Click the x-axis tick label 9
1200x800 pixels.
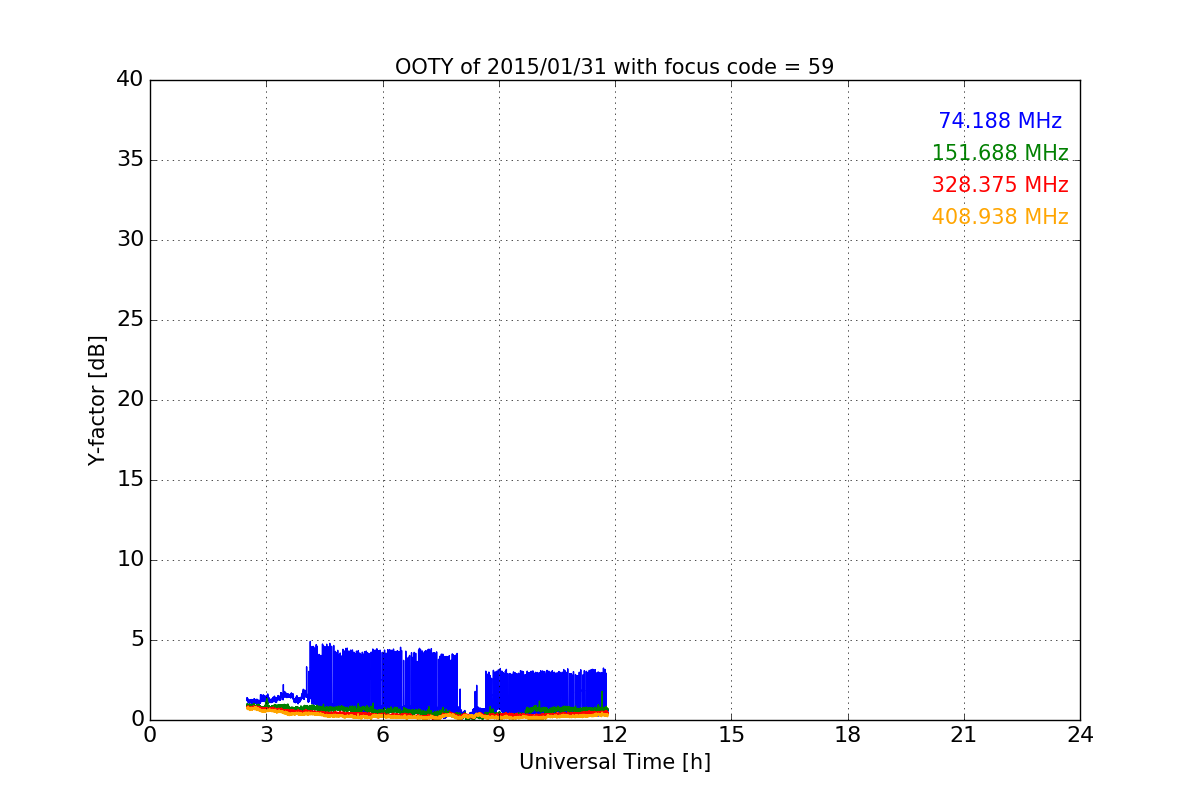click(499, 735)
